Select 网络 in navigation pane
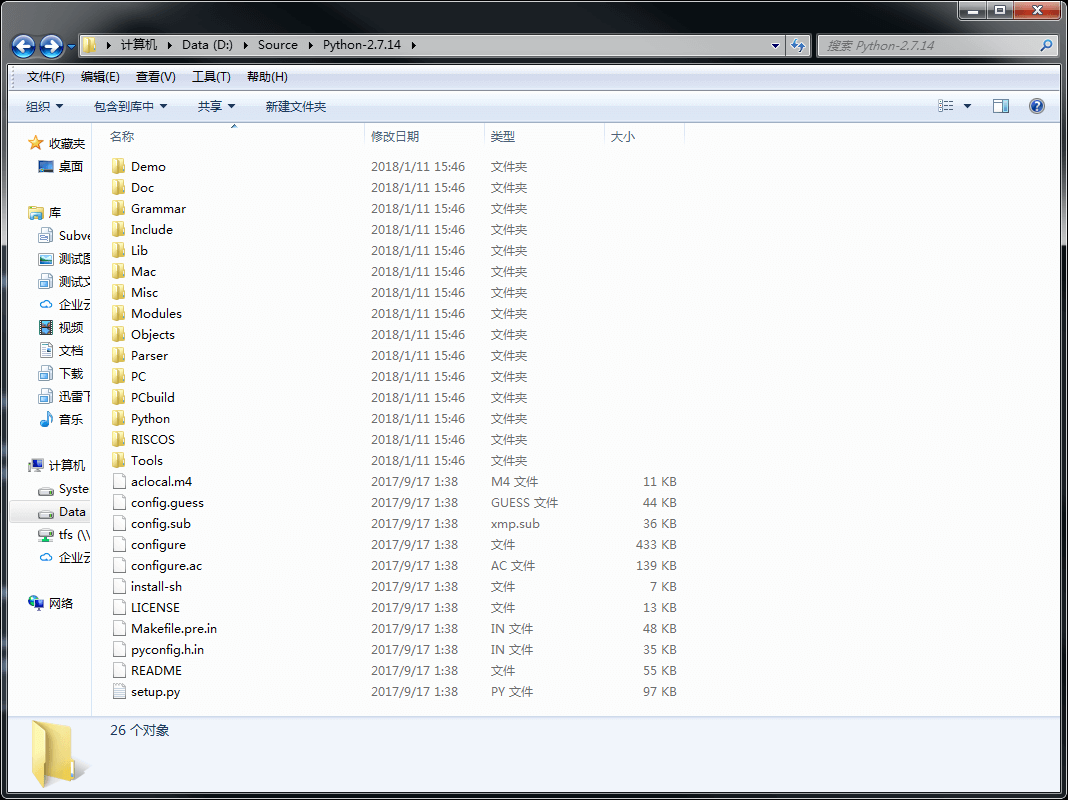Image resolution: width=1068 pixels, height=800 pixels. (51, 603)
